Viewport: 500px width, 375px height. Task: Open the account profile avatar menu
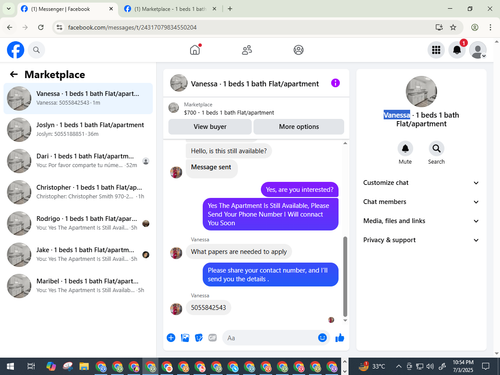point(478,50)
